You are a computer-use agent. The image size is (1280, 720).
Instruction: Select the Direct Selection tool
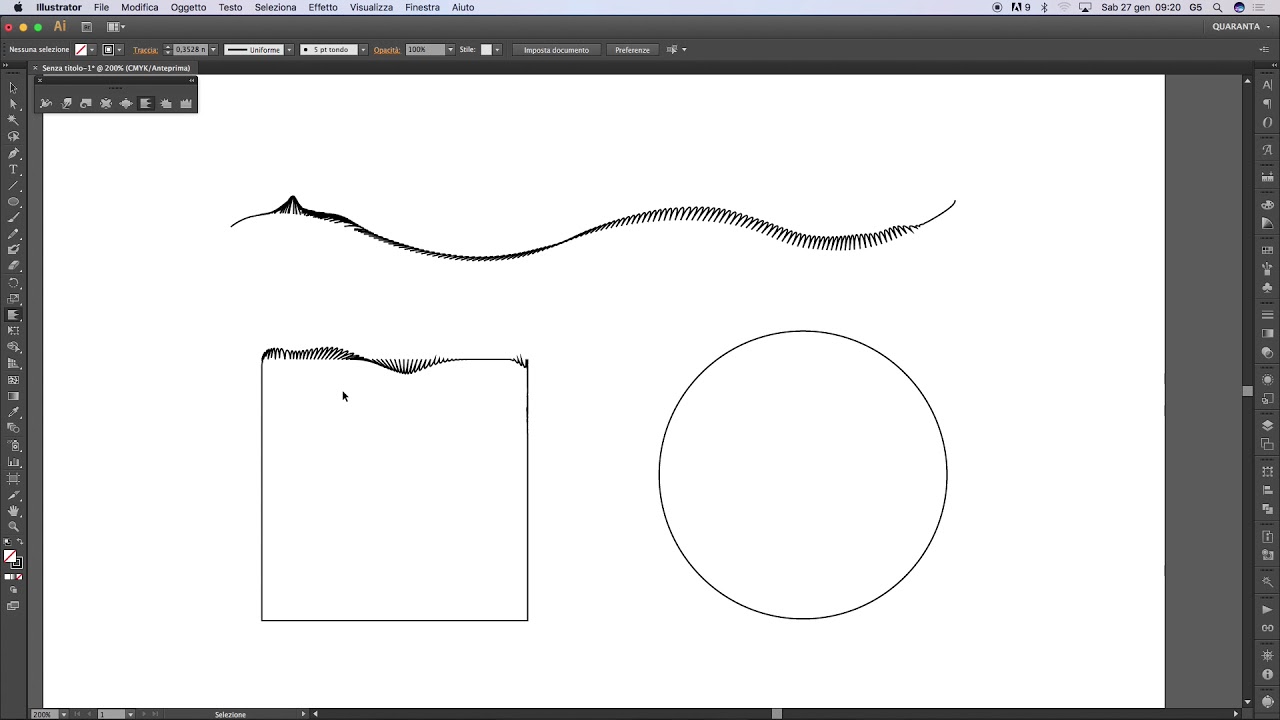click(13, 104)
